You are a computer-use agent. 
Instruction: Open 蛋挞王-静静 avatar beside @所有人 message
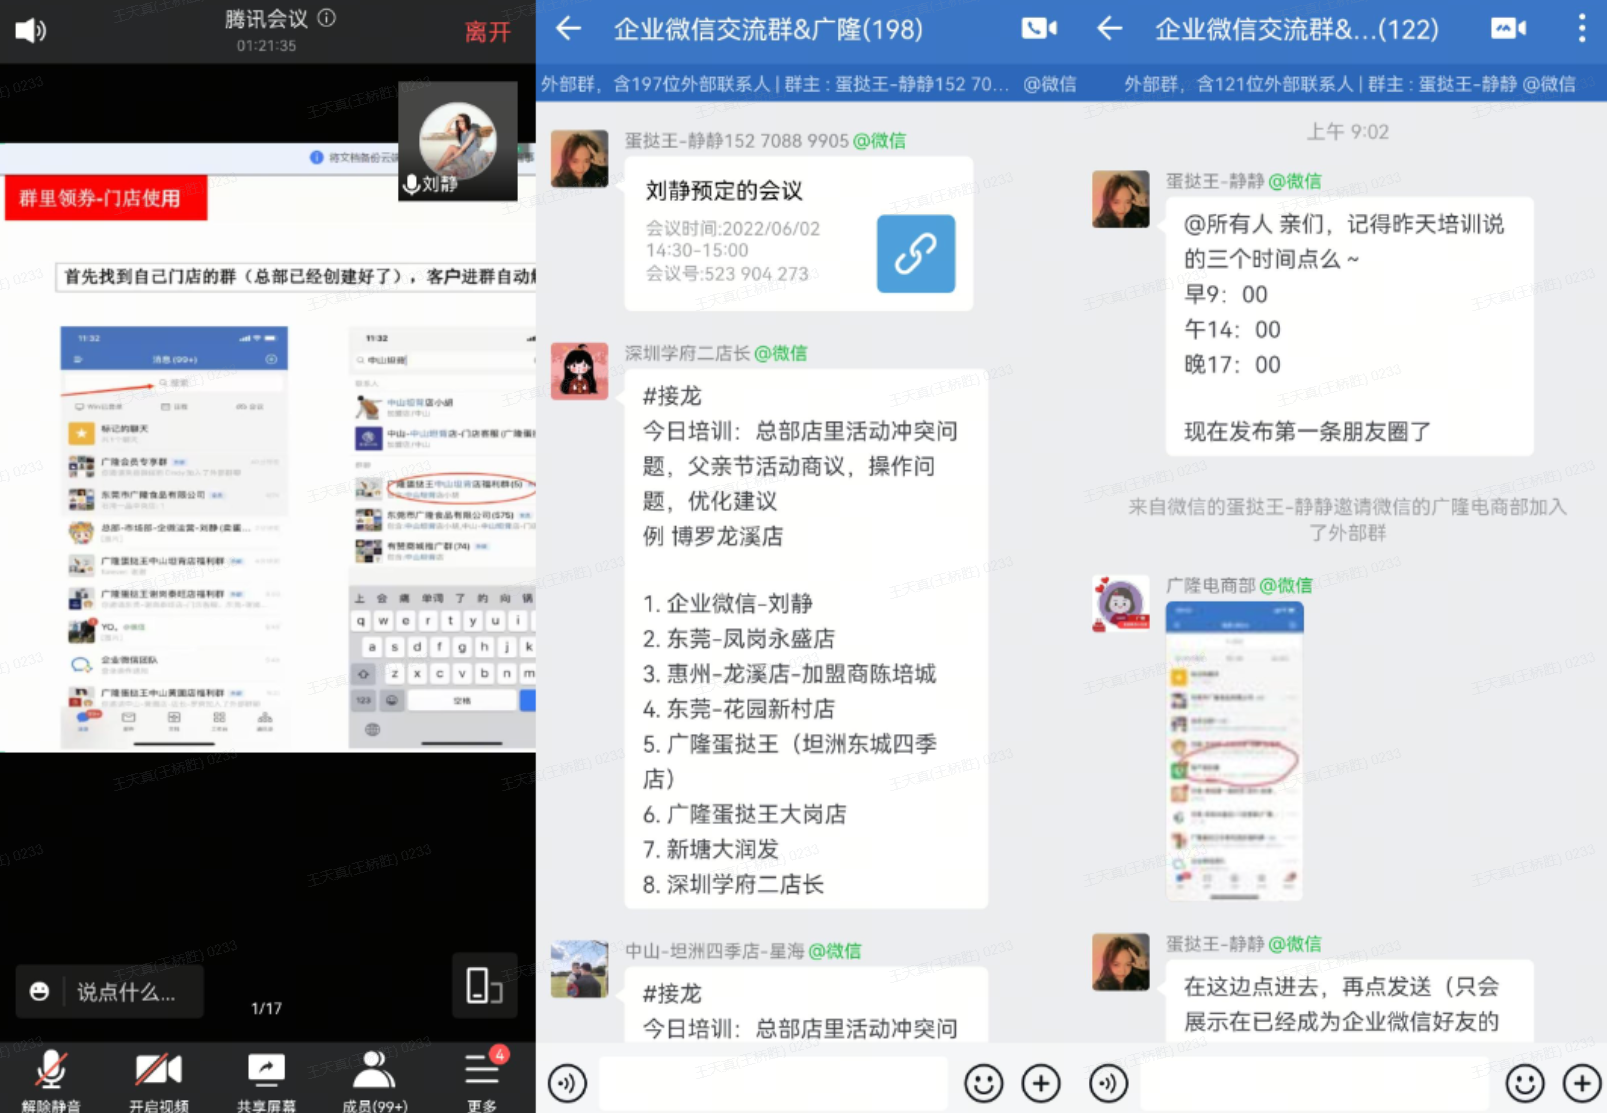[x=1120, y=199]
